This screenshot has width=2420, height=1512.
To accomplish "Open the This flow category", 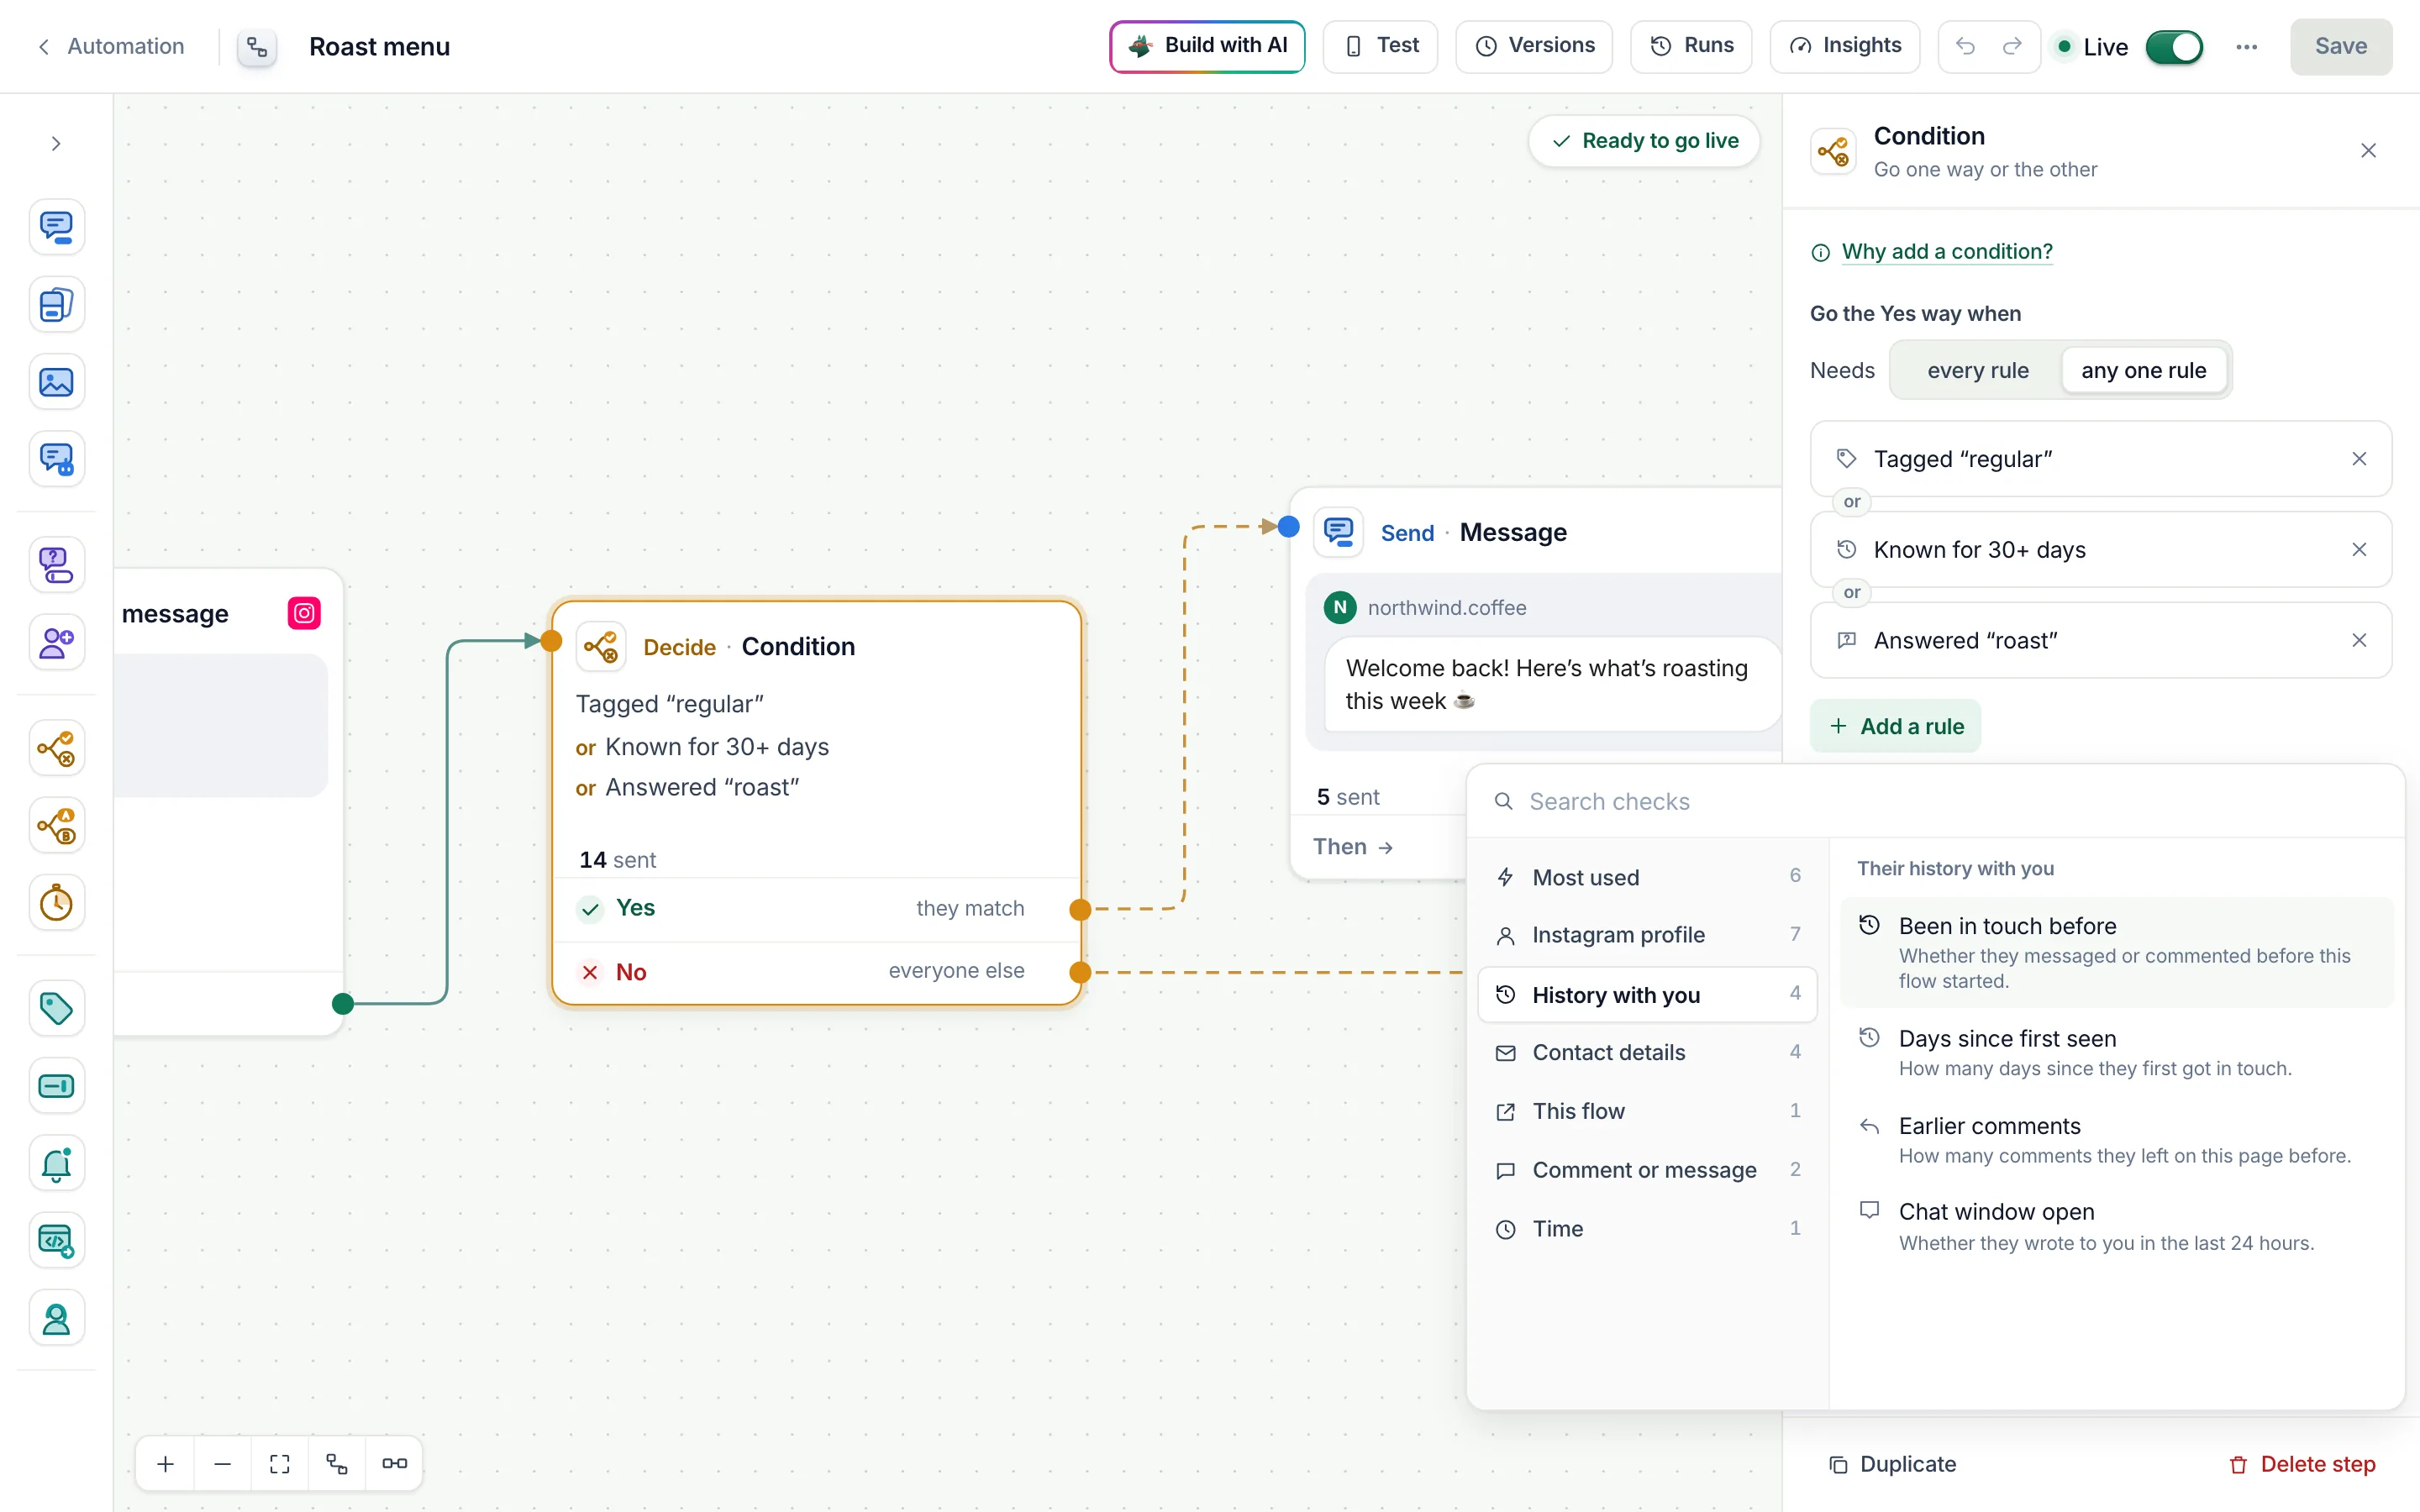I will click(1647, 1111).
